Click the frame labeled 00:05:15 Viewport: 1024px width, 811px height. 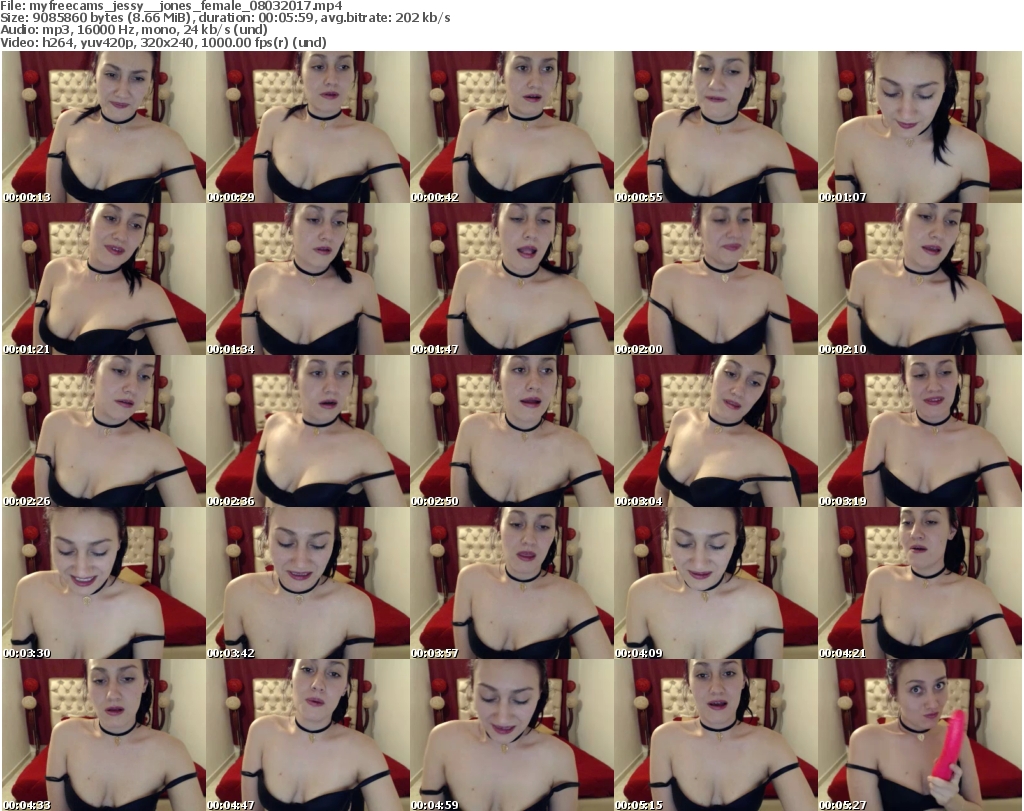point(716,736)
